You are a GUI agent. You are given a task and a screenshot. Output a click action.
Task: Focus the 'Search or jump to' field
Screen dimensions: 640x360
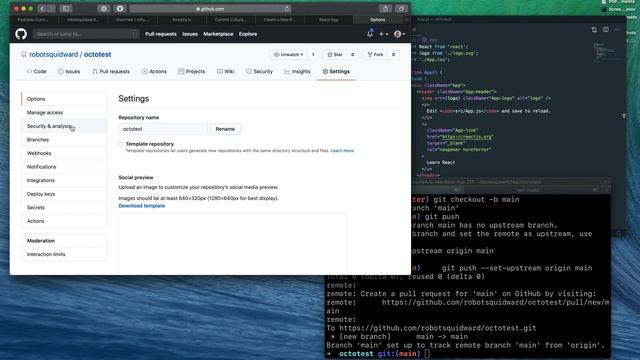pos(86,34)
